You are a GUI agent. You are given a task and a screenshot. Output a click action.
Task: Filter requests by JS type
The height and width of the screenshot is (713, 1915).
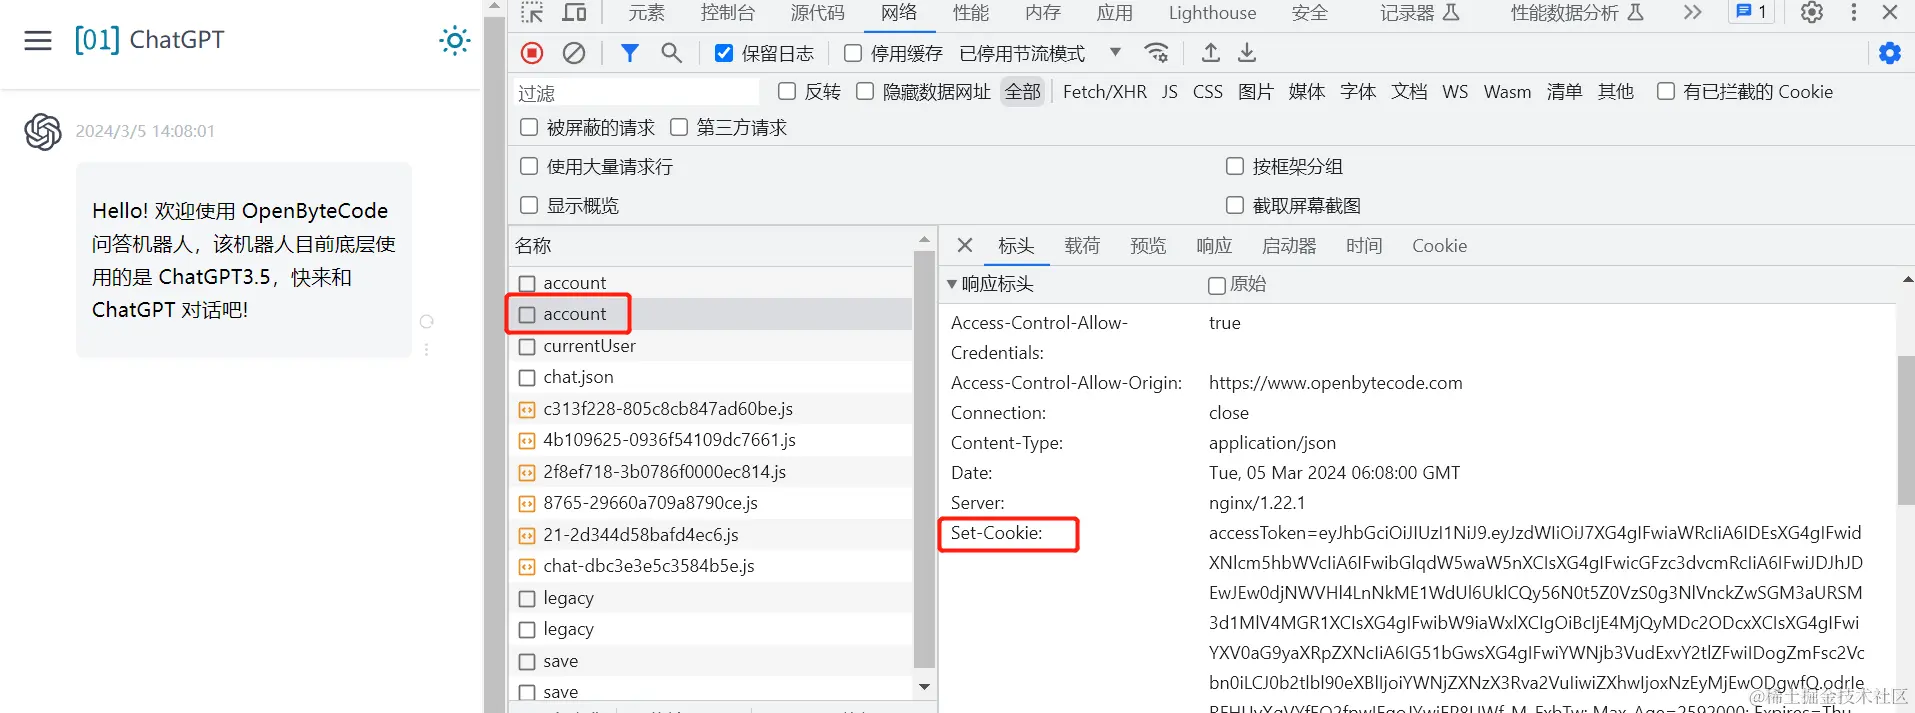[x=1170, y=92]
